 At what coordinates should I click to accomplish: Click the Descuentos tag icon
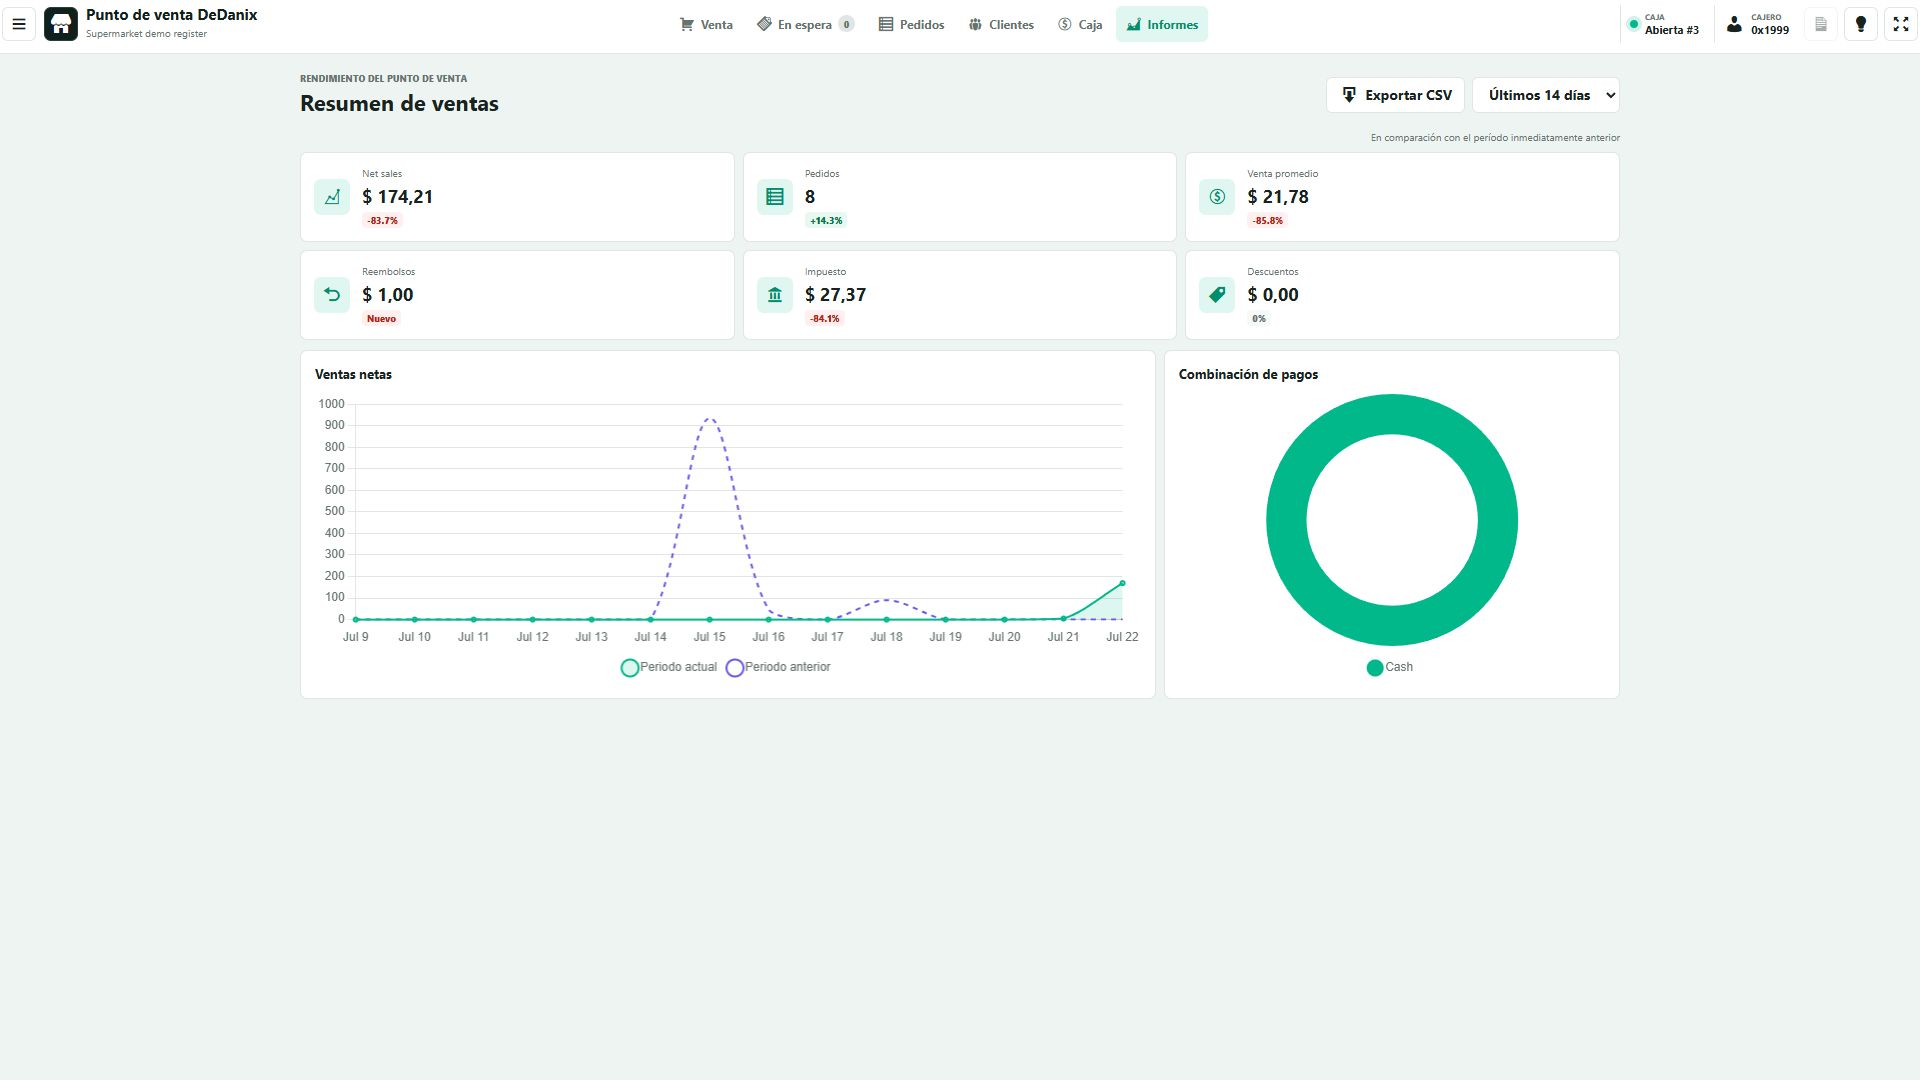coord(1217,295)
